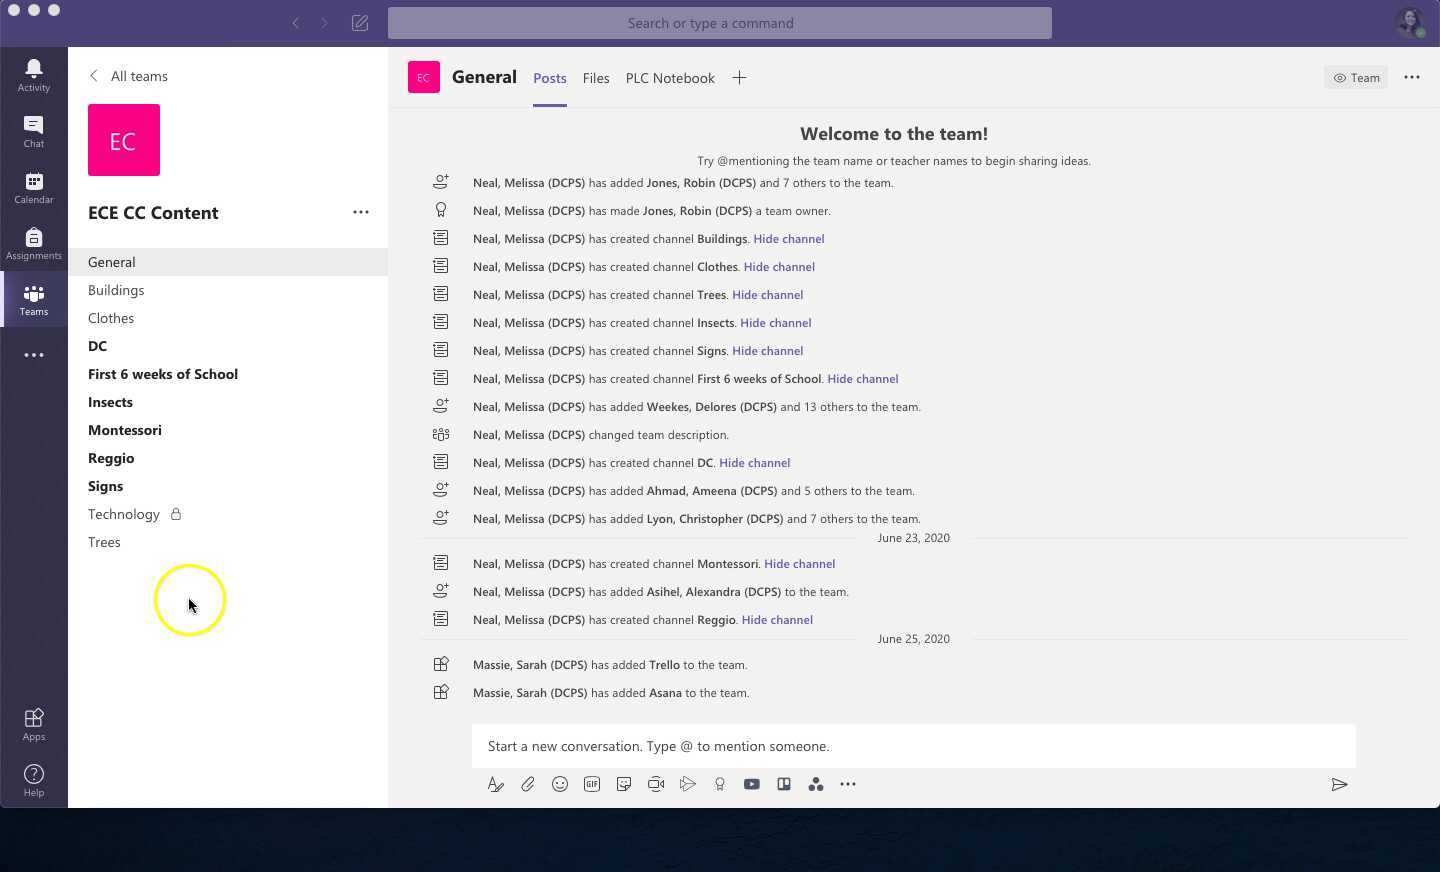Hide channel link for Clothes
Viewport: 1440px width, 872px height.
pyautogui.click(x=779, y=267)
